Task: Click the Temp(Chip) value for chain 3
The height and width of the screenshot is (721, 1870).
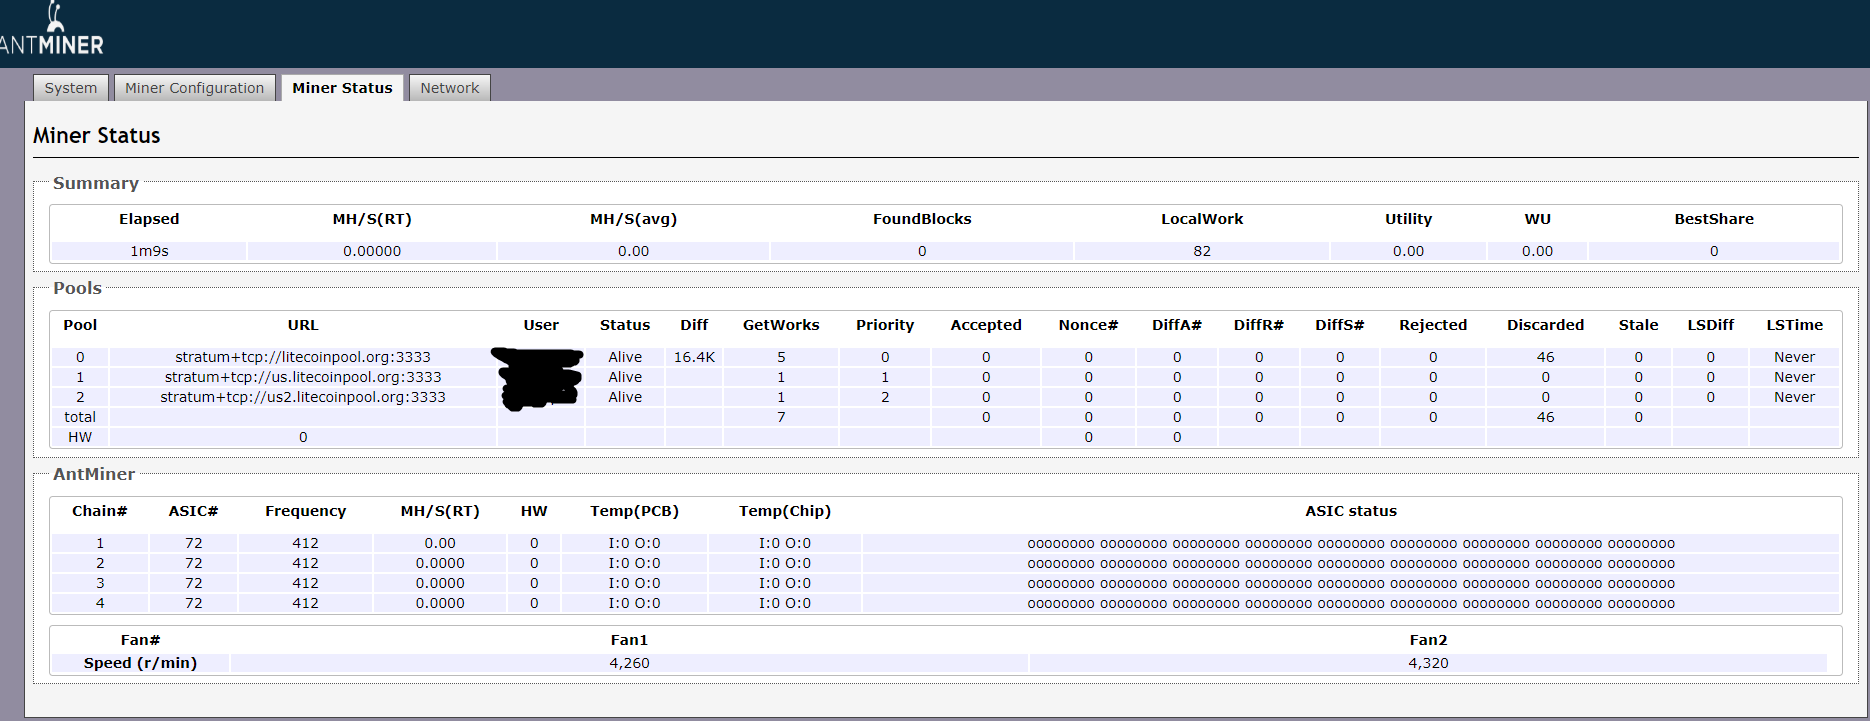Action: pos(785,583)
